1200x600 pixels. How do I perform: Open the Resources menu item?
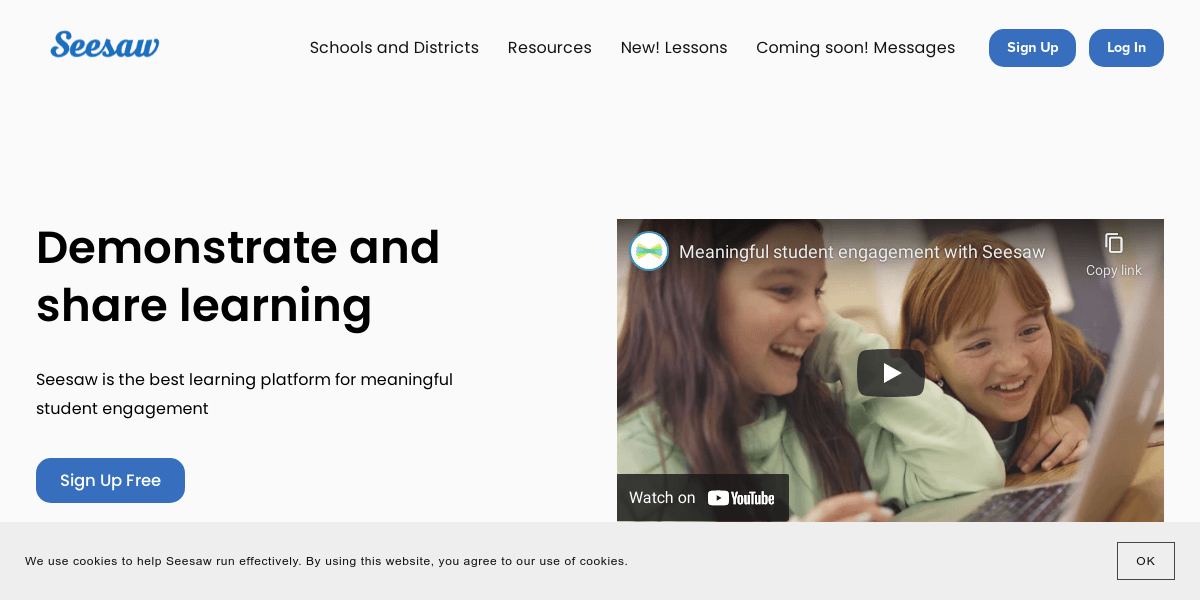549,47
